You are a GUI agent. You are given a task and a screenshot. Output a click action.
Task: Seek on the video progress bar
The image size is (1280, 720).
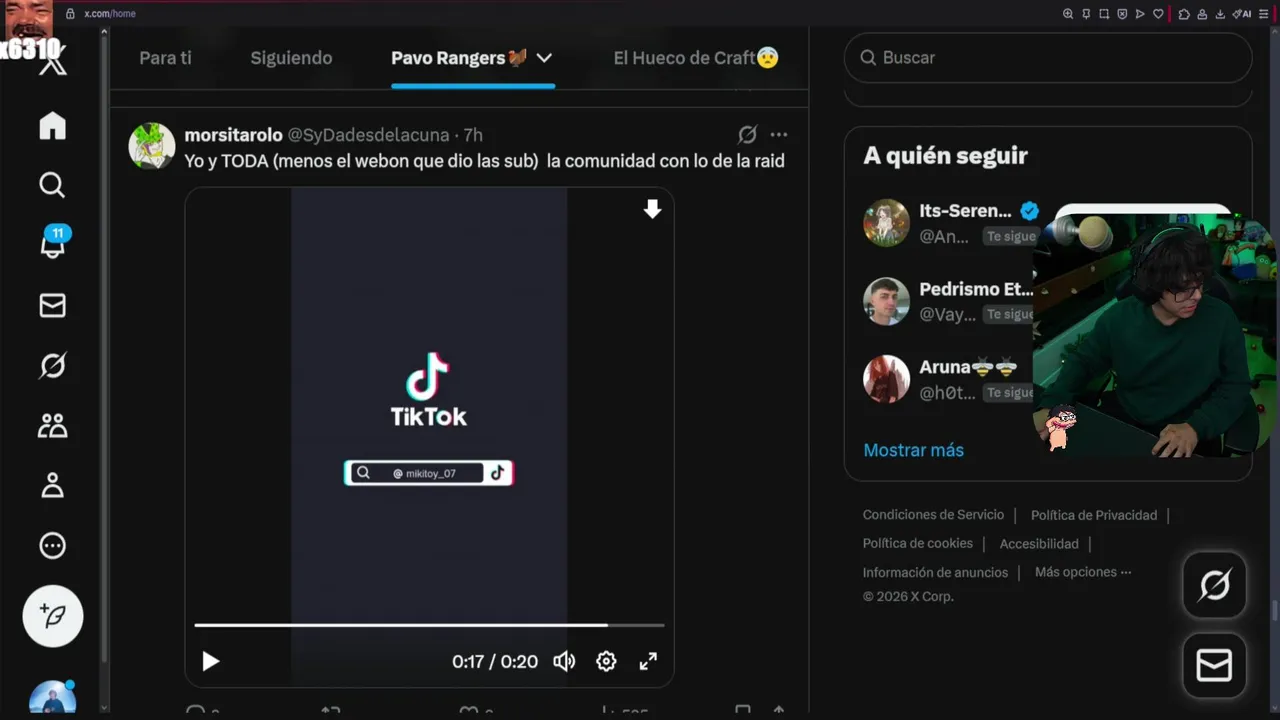[x=429, y=625]
